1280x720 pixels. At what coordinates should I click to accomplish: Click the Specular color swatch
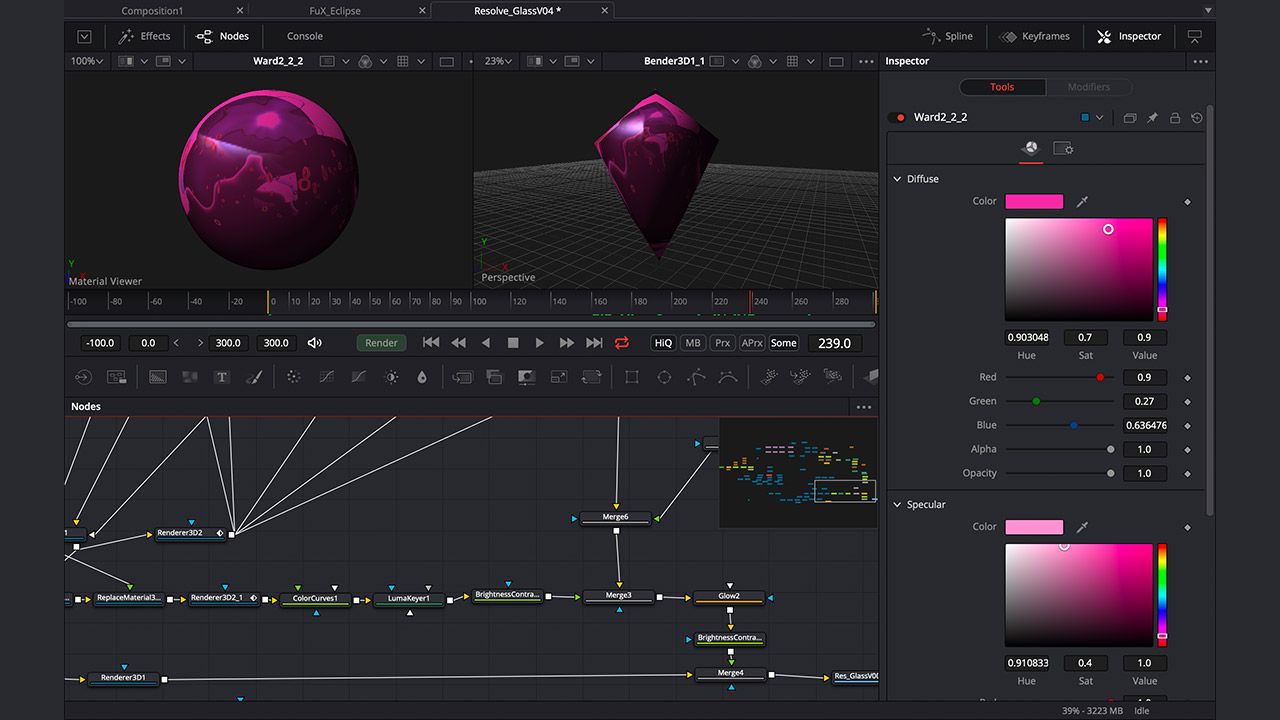1034,527
